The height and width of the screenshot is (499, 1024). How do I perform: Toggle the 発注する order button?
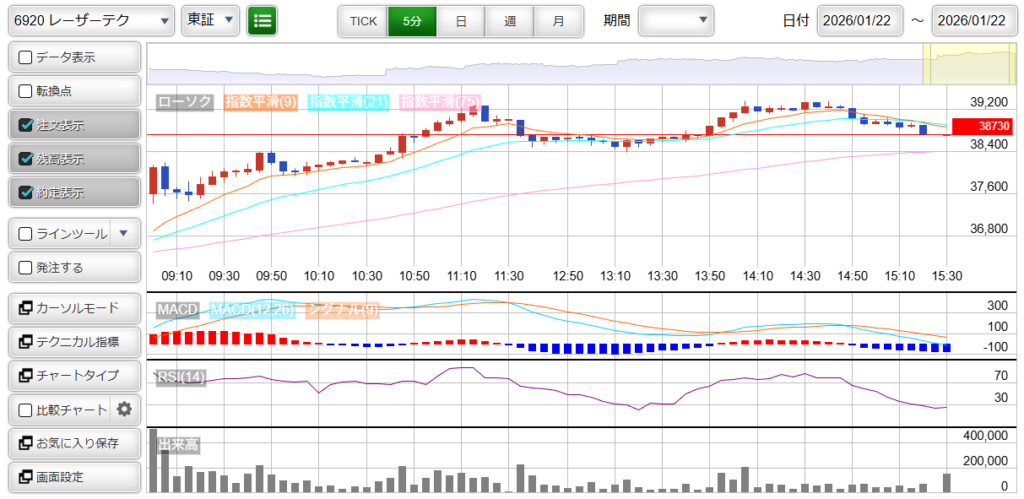[x=73, y=268]
